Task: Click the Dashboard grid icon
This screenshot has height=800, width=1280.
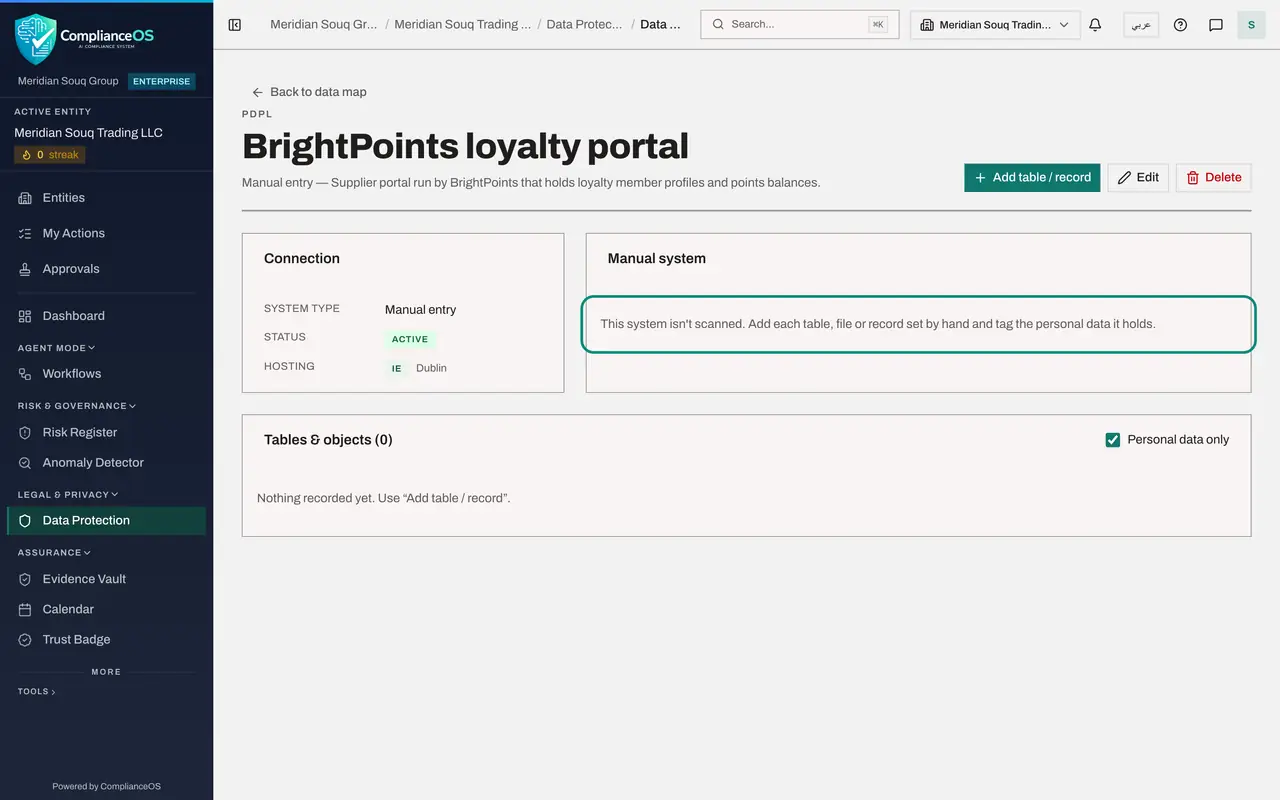Action: (25, 316)
